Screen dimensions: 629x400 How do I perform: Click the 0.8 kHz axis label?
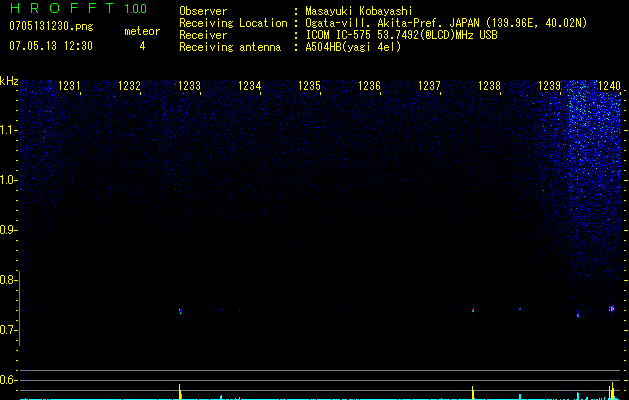click(x=7, y=280)
